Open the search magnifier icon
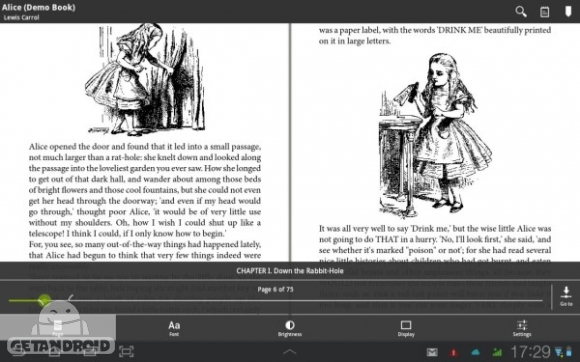This screenshot has height=362, width=580. [x=521, y=12]
